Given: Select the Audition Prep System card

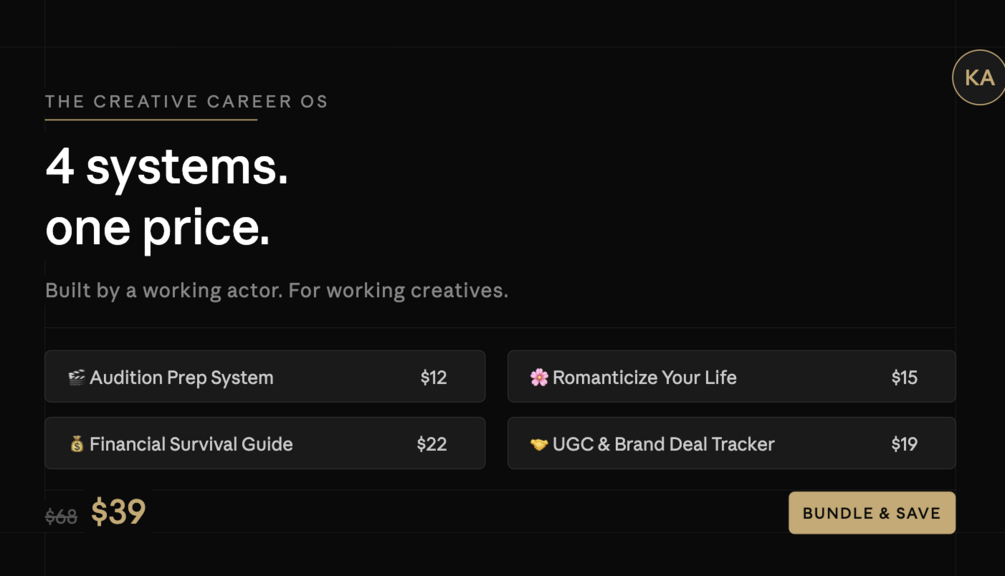Looking at the screenshot, I should [265, 377].
